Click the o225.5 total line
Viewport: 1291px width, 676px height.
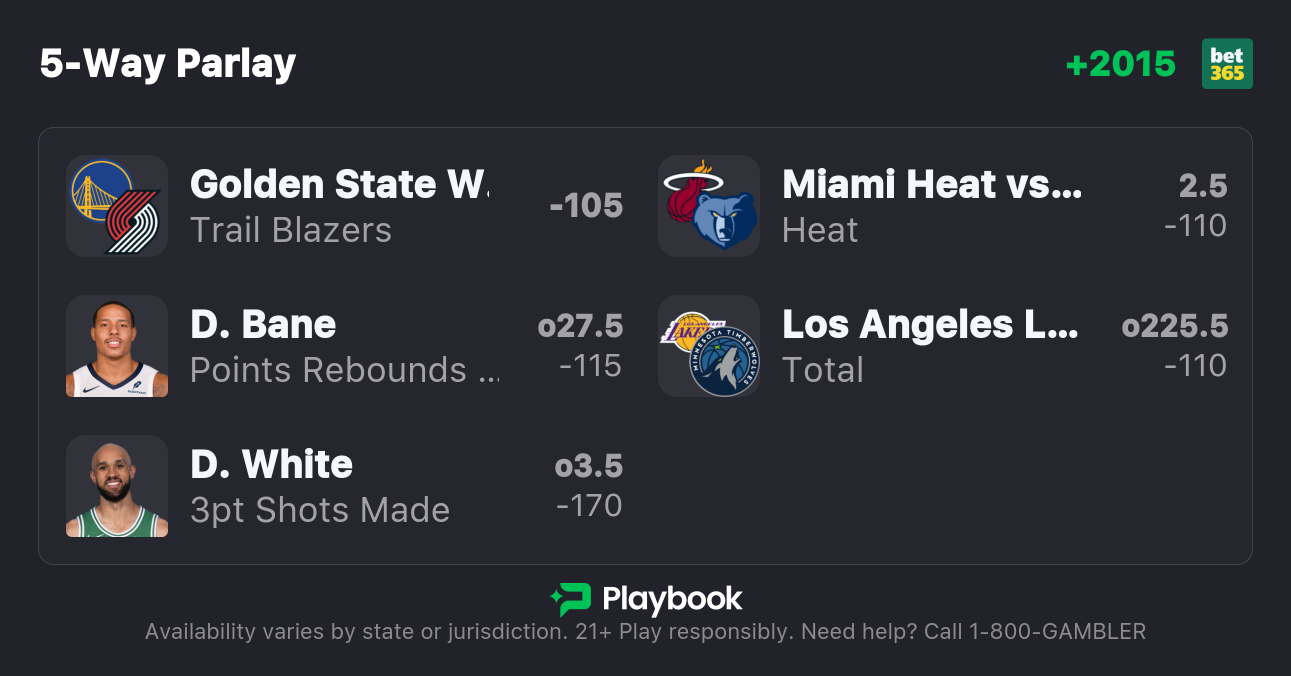click(1175, 326)
